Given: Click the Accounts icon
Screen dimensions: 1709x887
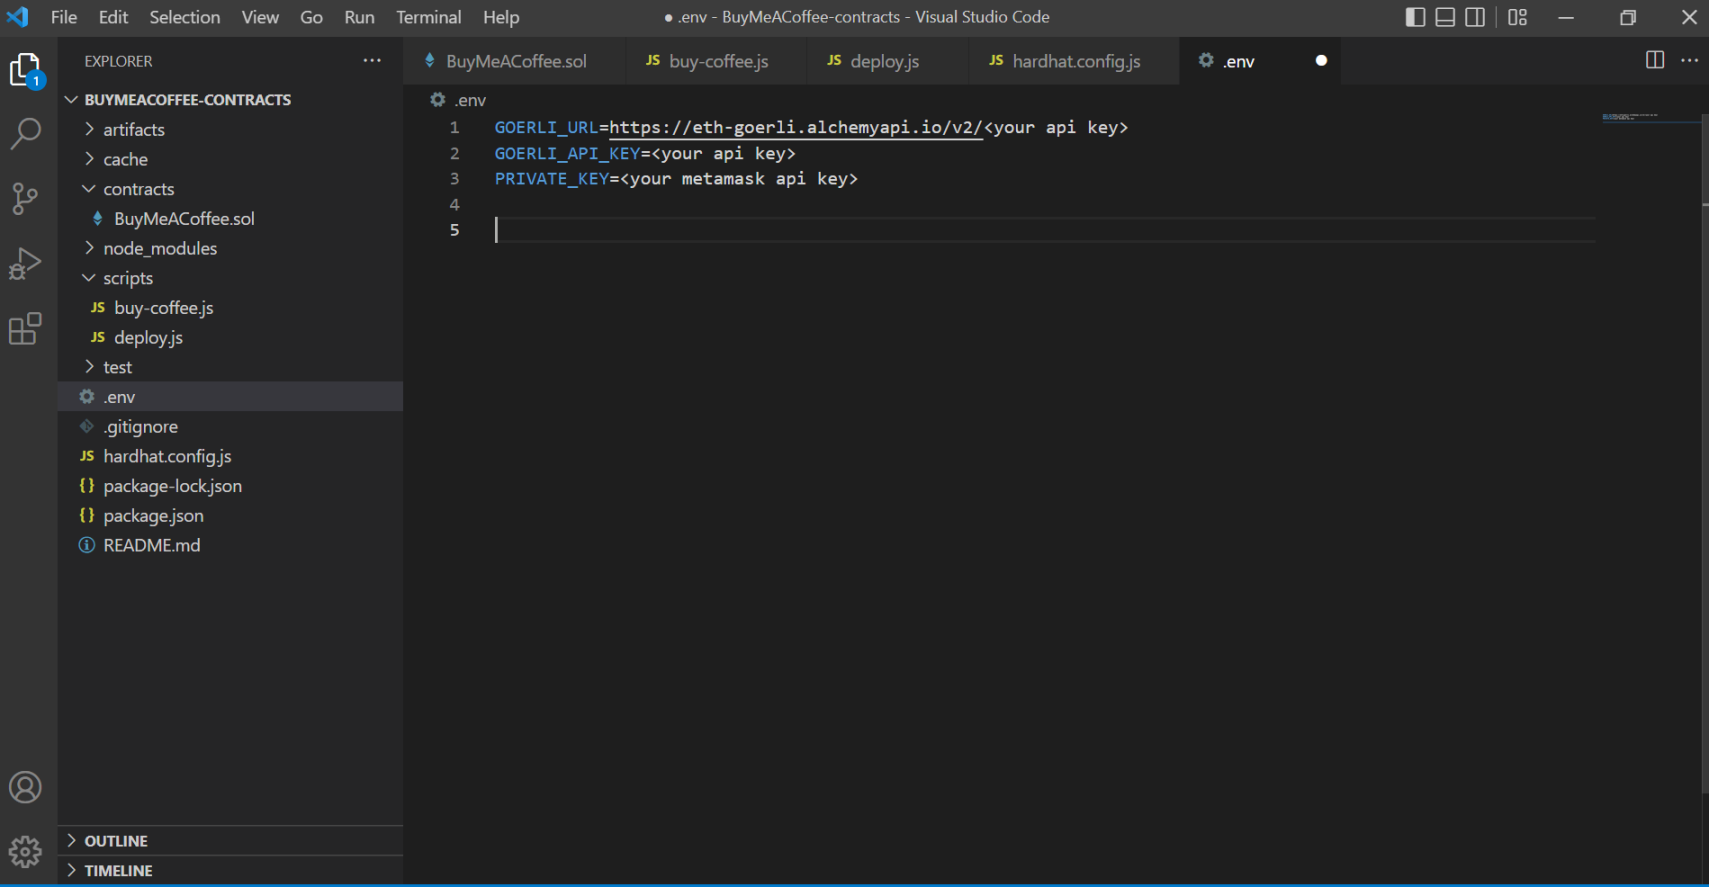Looking at the screenshot, I should coord(25,788).
